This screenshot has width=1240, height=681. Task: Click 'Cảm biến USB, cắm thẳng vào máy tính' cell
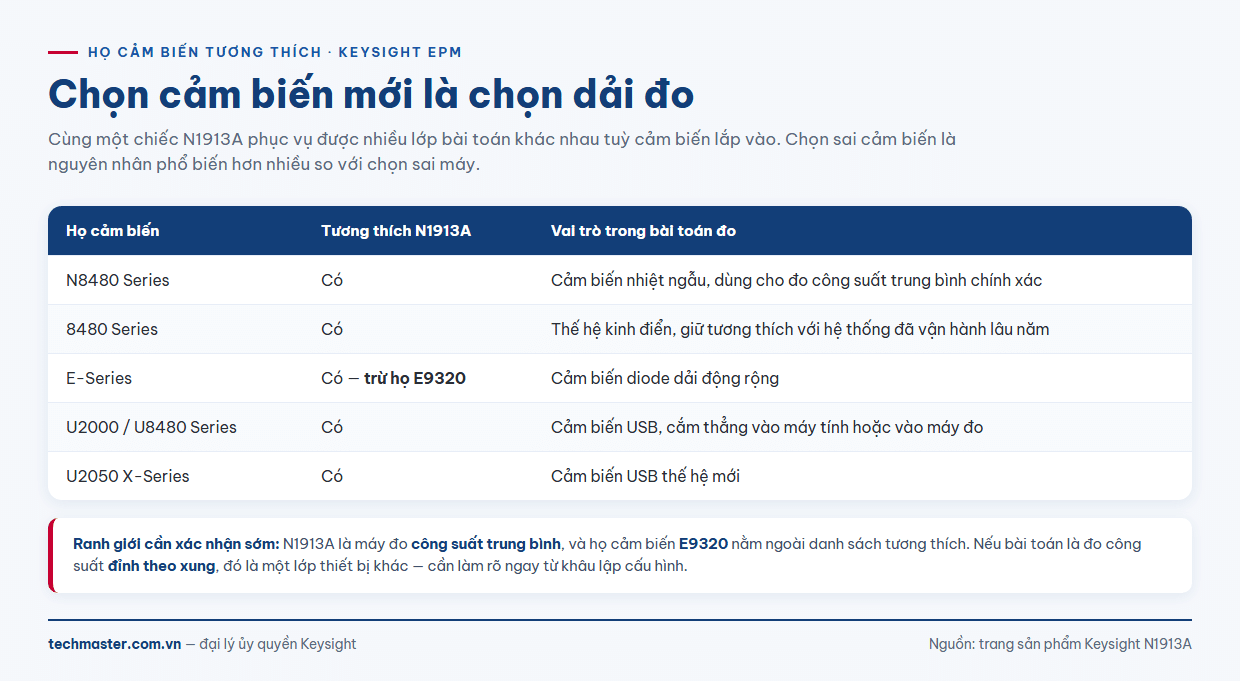767,427
